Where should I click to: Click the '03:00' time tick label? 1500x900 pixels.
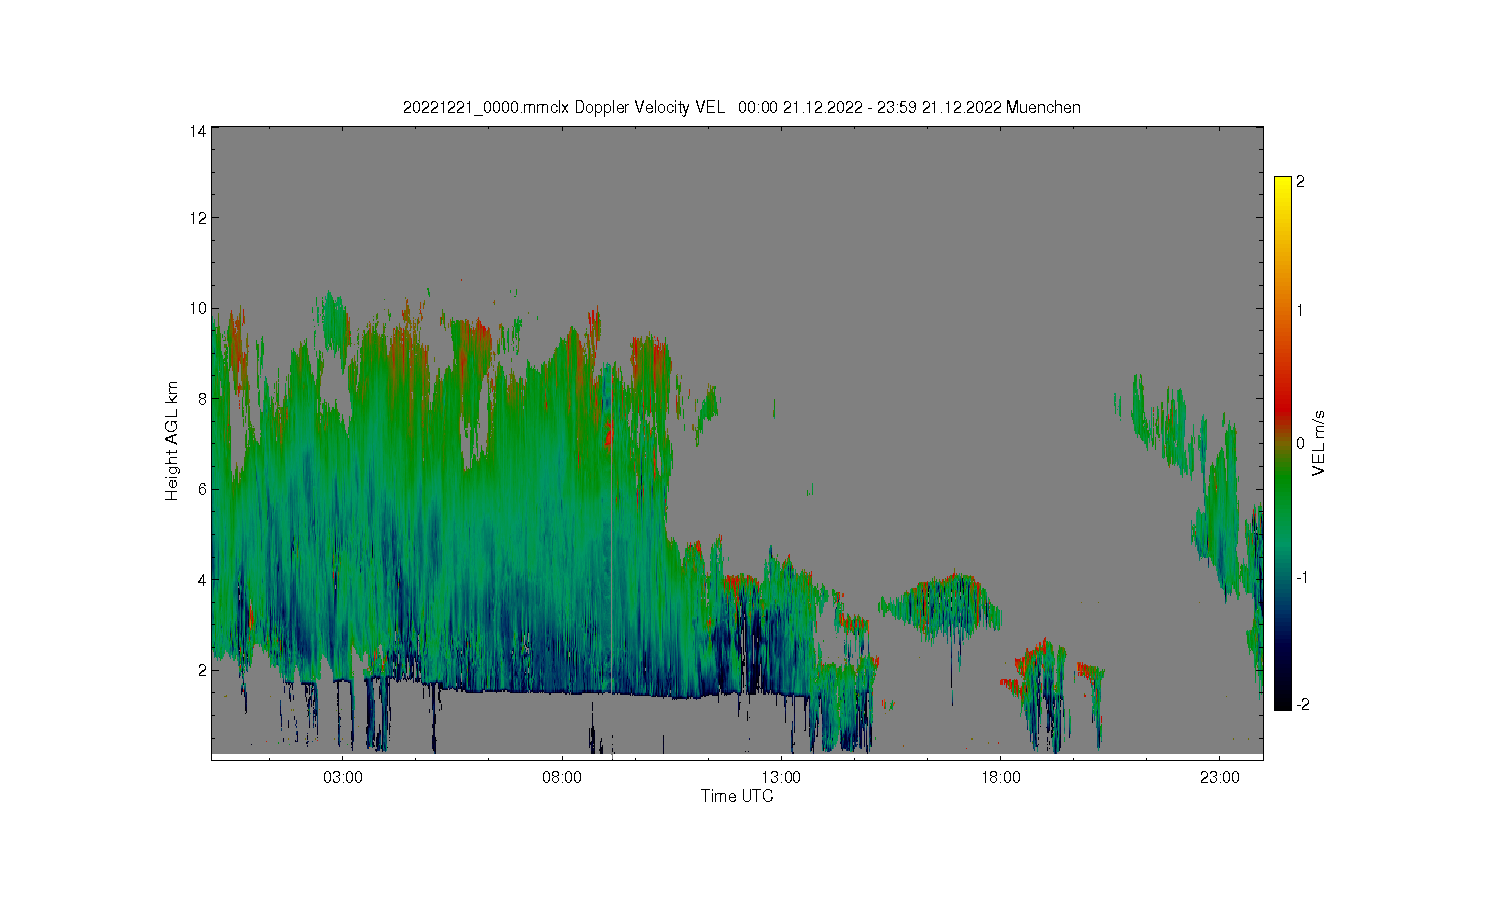click(x=342, y=777)
